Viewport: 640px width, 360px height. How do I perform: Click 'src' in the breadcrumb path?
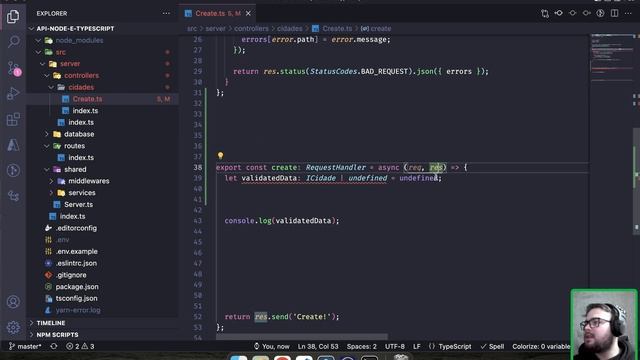192,29
